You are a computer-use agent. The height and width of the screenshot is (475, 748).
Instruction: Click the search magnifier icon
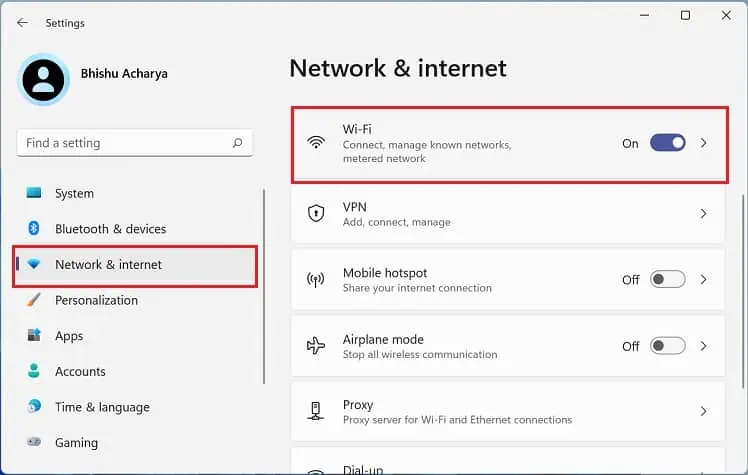[x=237, y=143]
